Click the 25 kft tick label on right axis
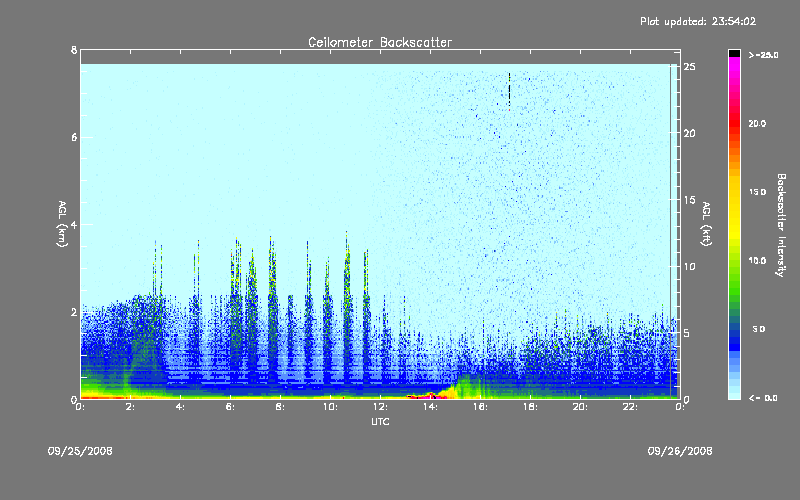This screenshot has width=800, height=500. [x=689, y=67]
